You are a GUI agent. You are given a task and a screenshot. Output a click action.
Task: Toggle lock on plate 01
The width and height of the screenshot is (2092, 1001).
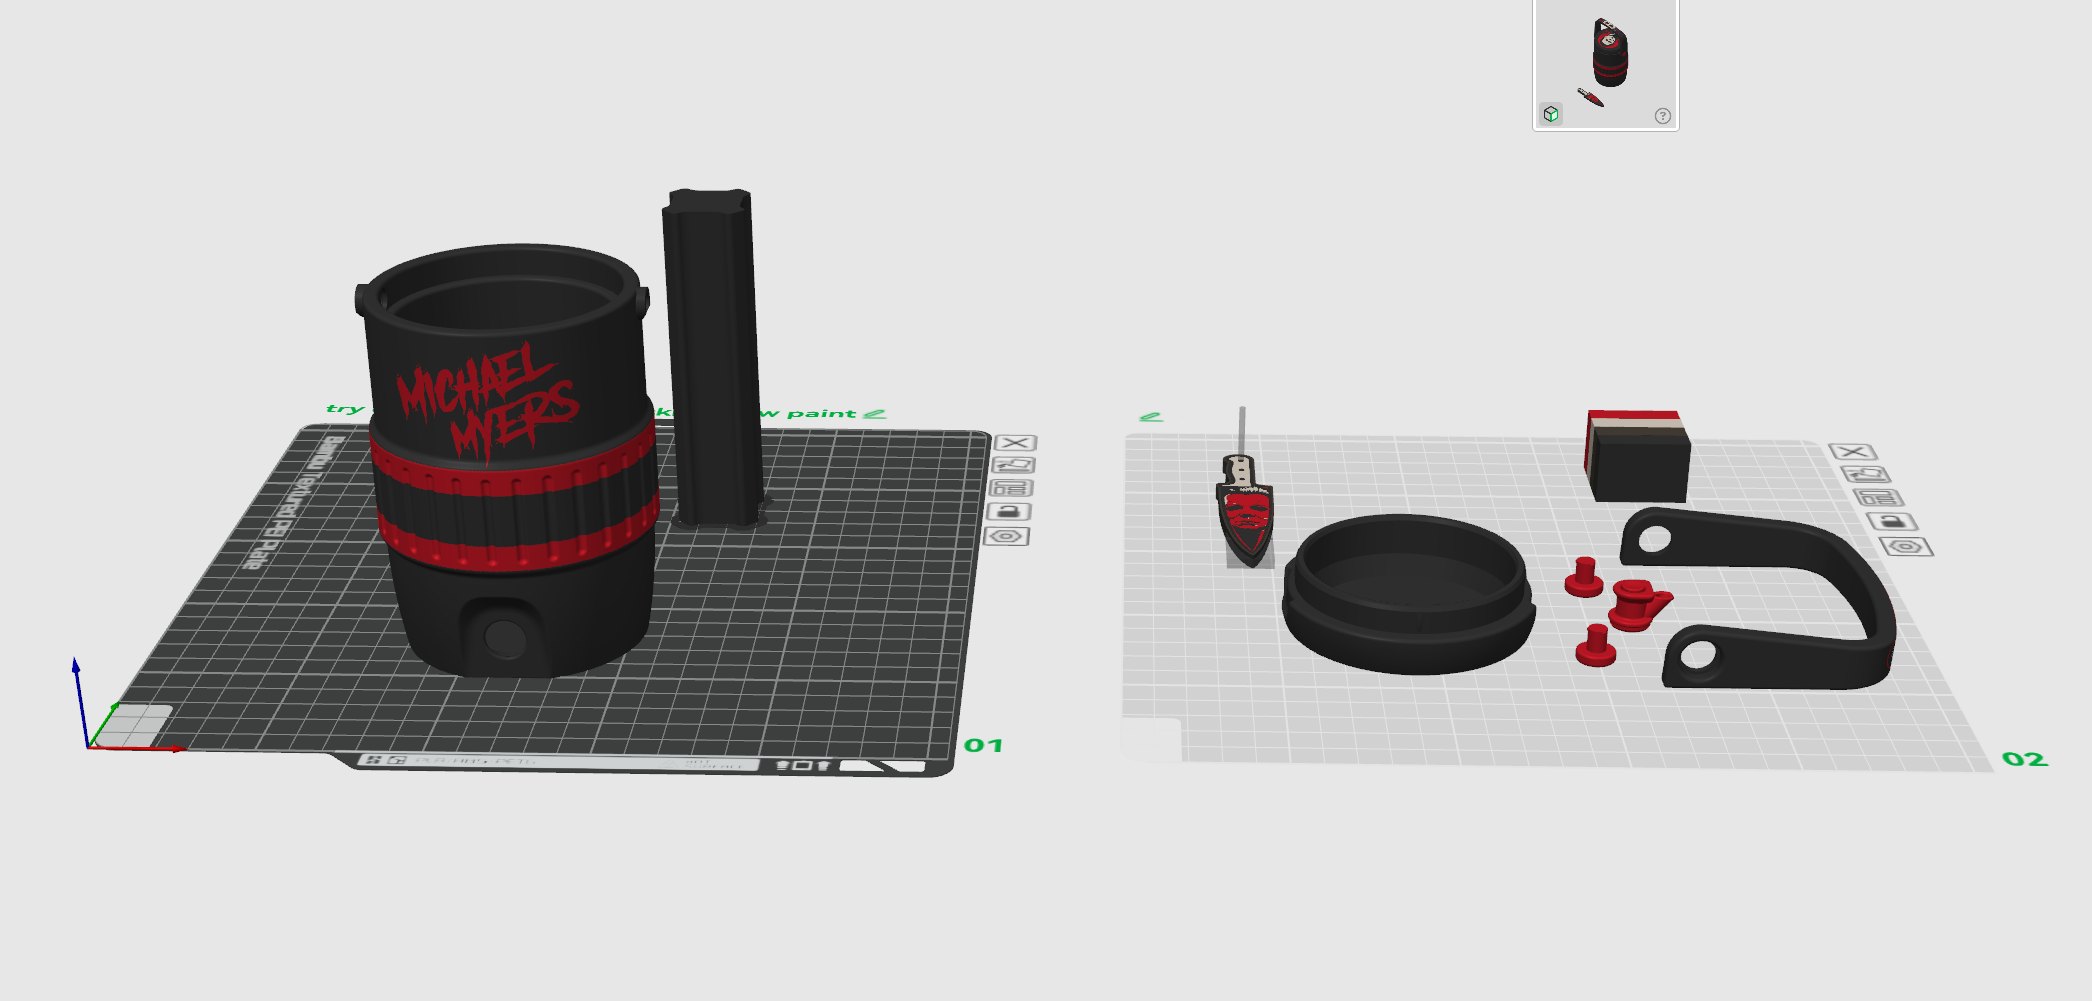pyautogui.click(x=1009, y=512)
